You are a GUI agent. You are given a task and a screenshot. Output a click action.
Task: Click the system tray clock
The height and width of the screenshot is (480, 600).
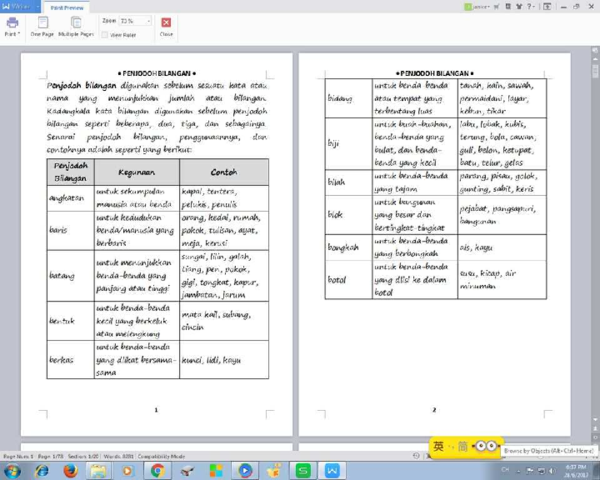(x=575, y=471)
